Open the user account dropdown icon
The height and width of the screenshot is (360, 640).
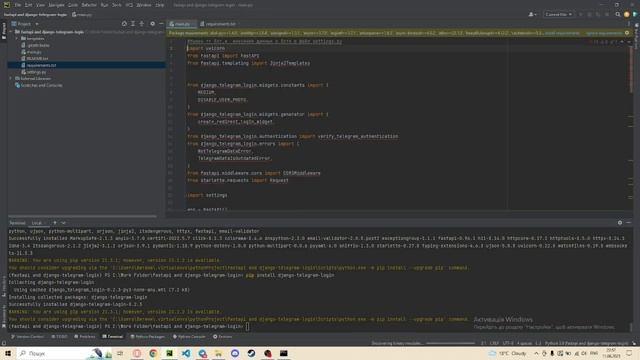pos(532,14)
